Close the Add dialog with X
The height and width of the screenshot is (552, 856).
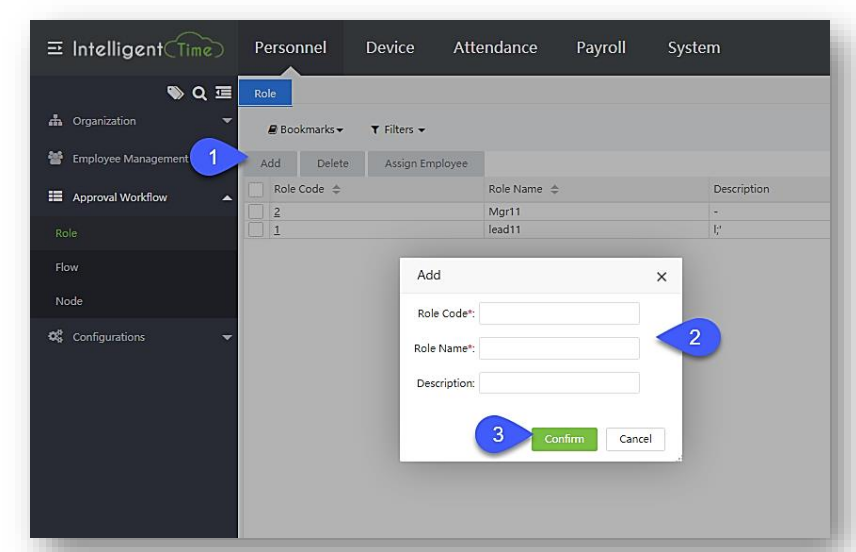(x=661, y=277)
